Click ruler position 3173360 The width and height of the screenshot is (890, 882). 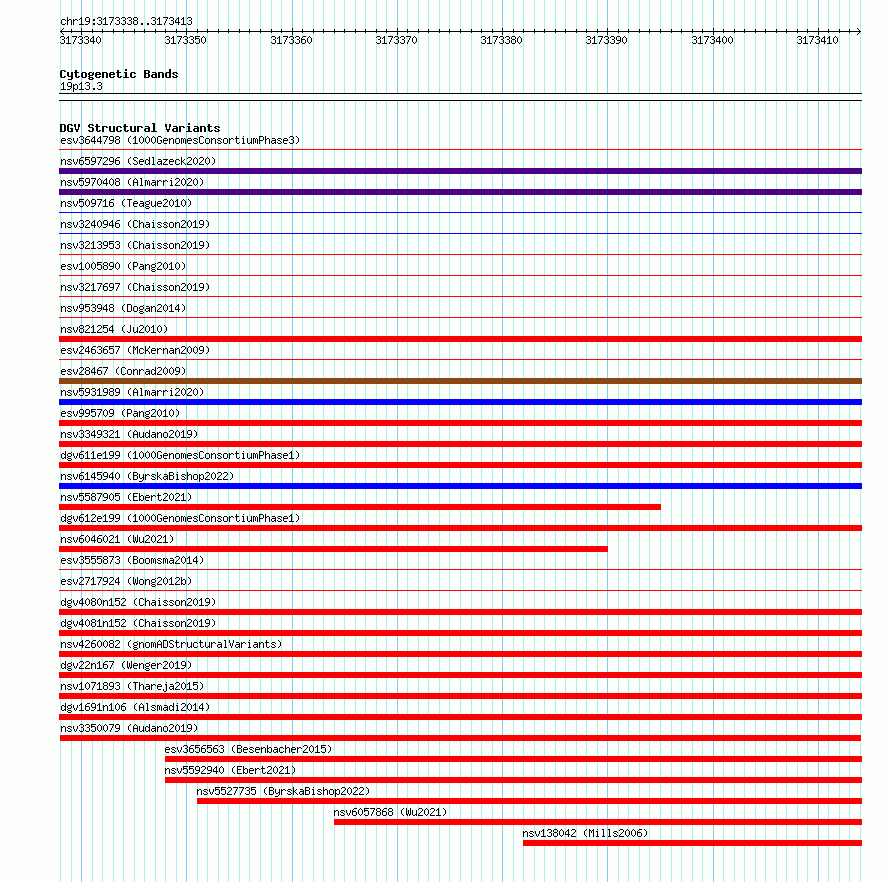coord(291,40)
